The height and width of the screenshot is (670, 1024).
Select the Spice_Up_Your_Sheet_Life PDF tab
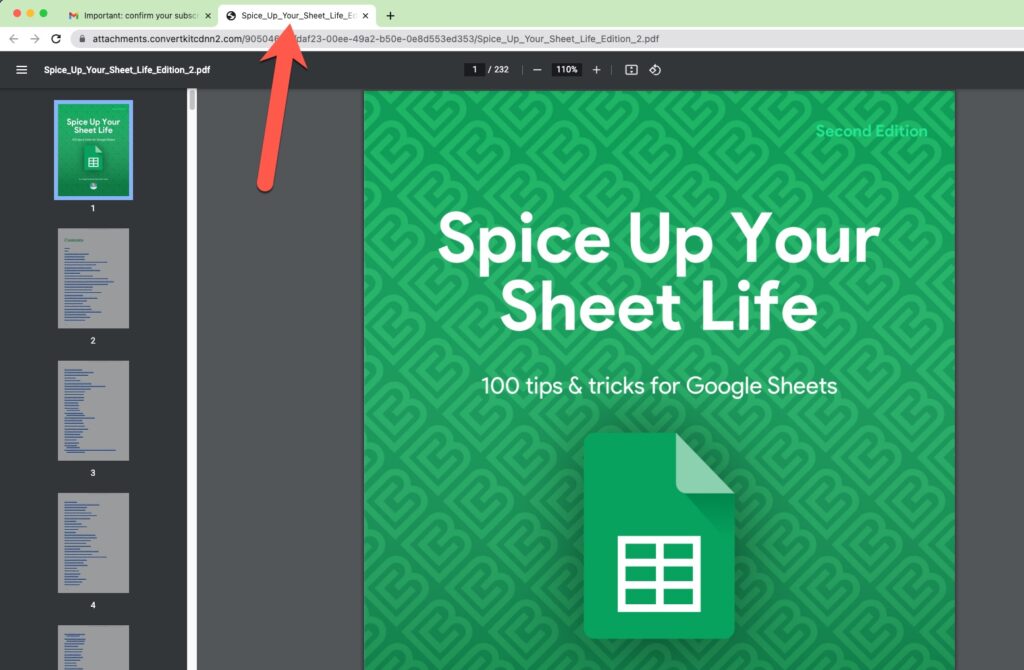[x=298, y=16]
